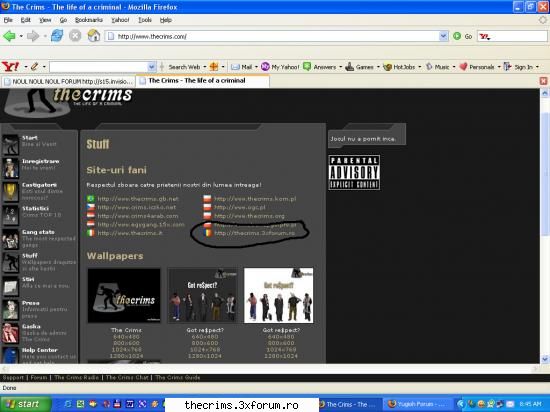
Task: Open Yahoo Answers toolbar button
Action: [x=320, y=67]
